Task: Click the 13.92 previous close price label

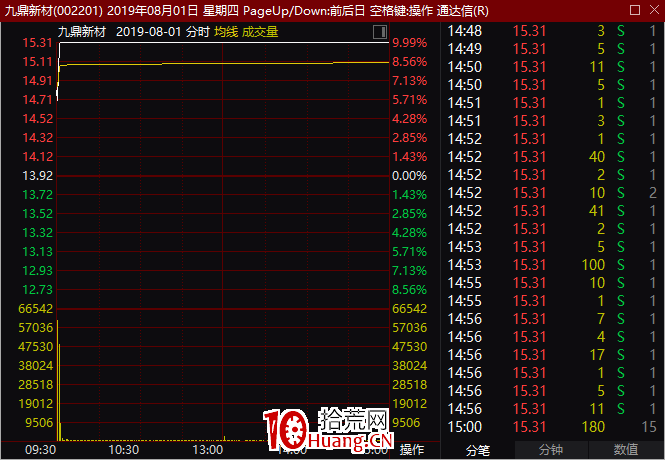Action: (x=37, y=176)
